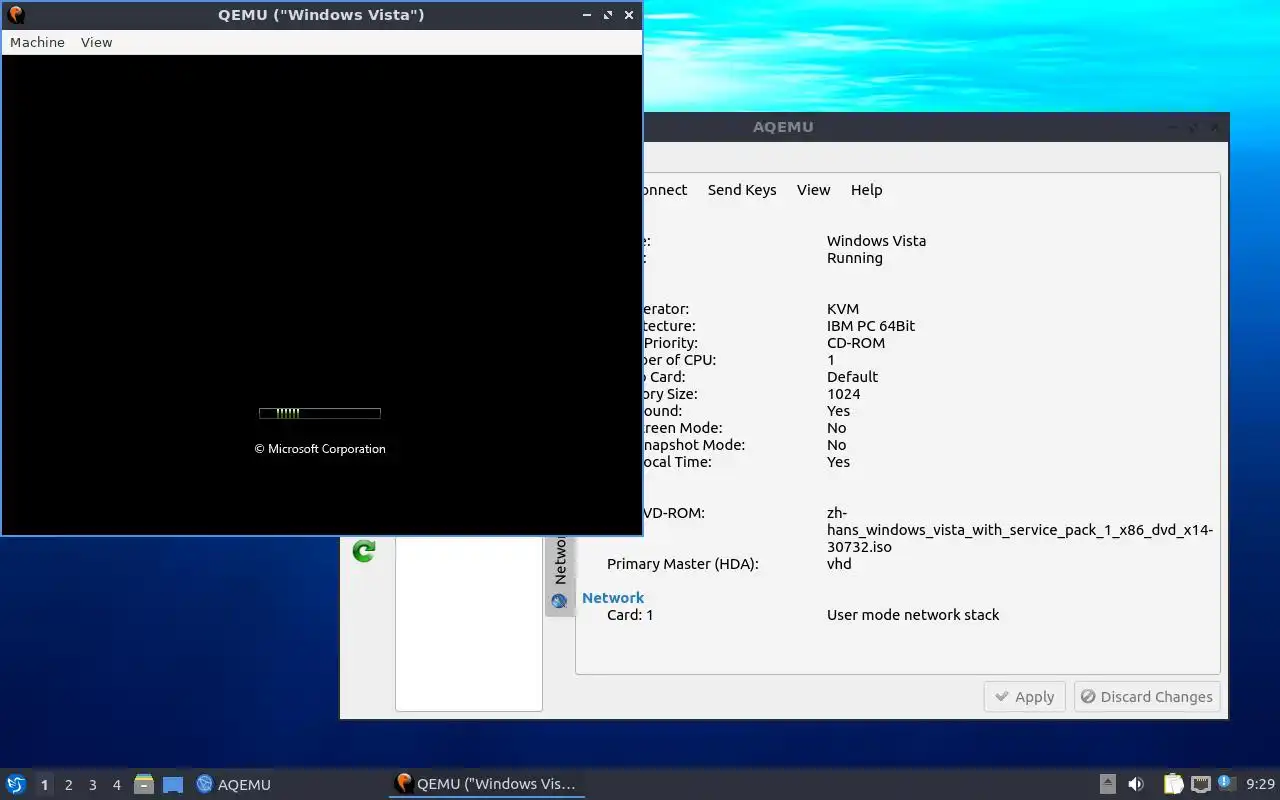The image size is (1280, 800).
Task: Click the Discard Changes button
Action: 1146,697
